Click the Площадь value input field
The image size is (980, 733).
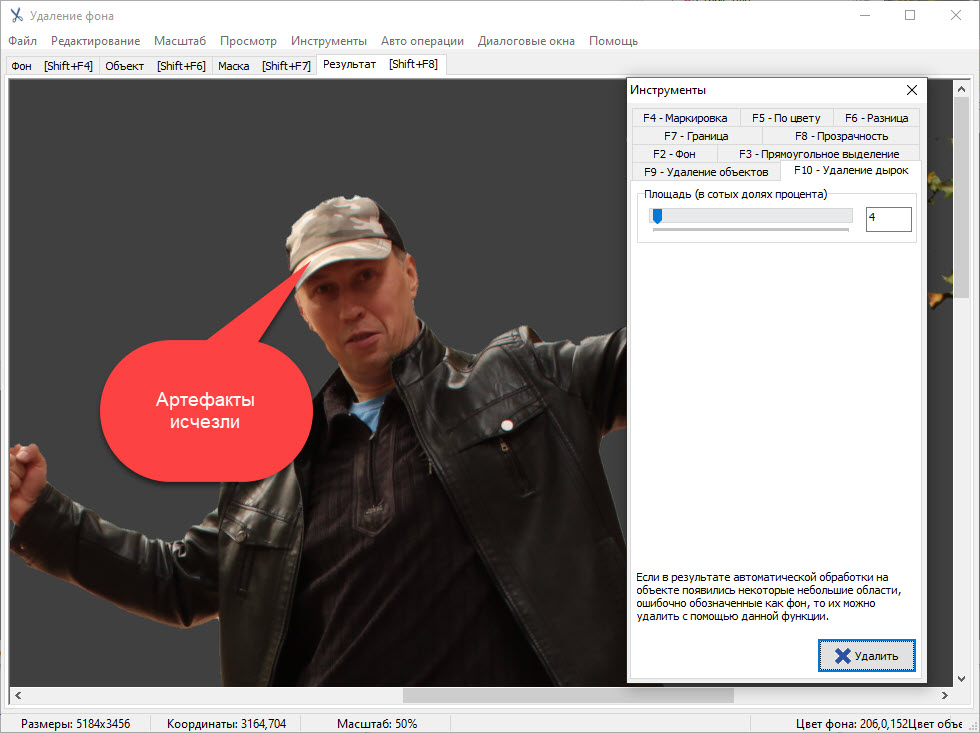(x=888, y=219)
